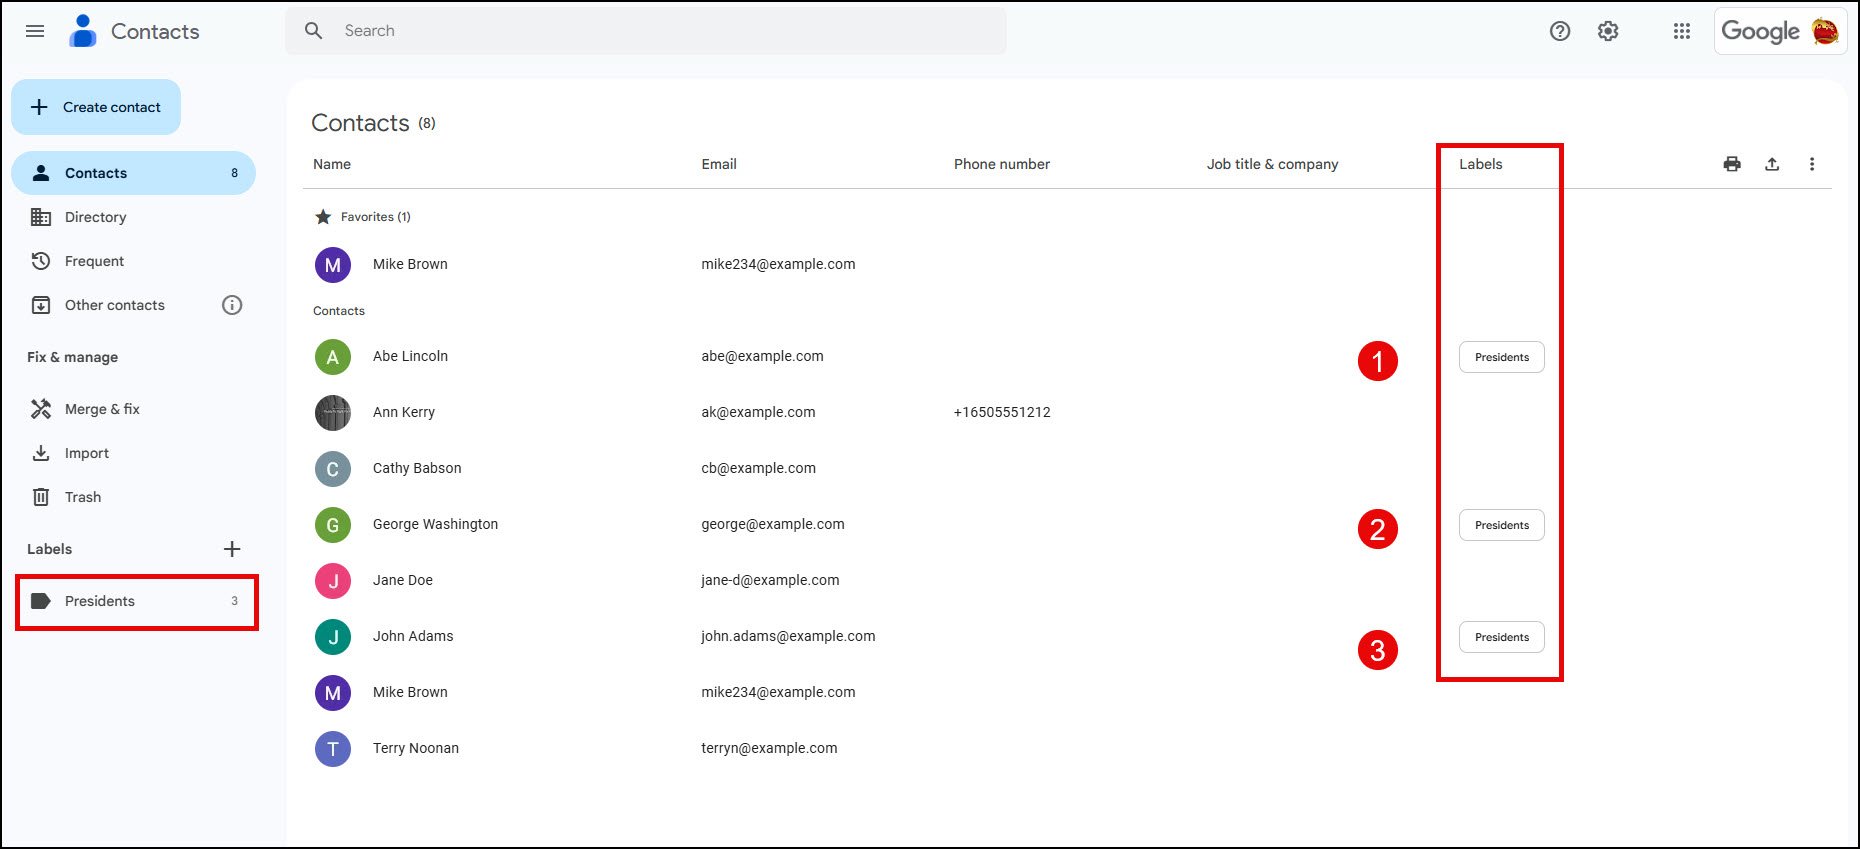Open the help and support icon
Image resolution: width=1860 pixels, height=849 pixels.
tap(1559, 31)
